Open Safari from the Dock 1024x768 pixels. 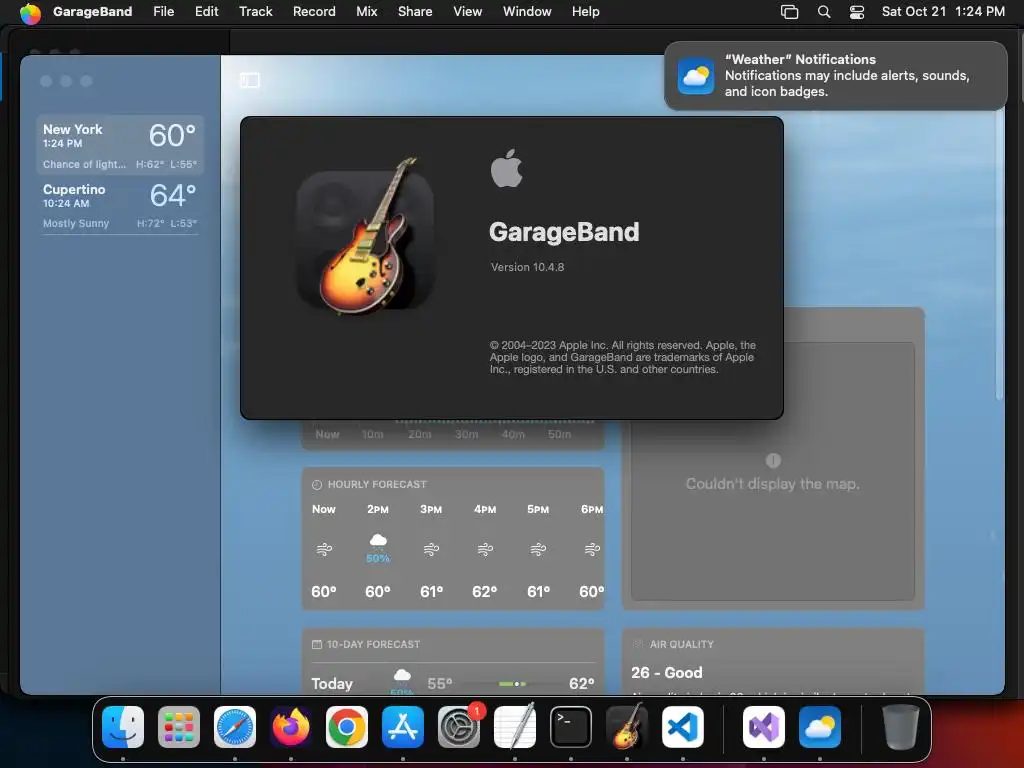235,727
